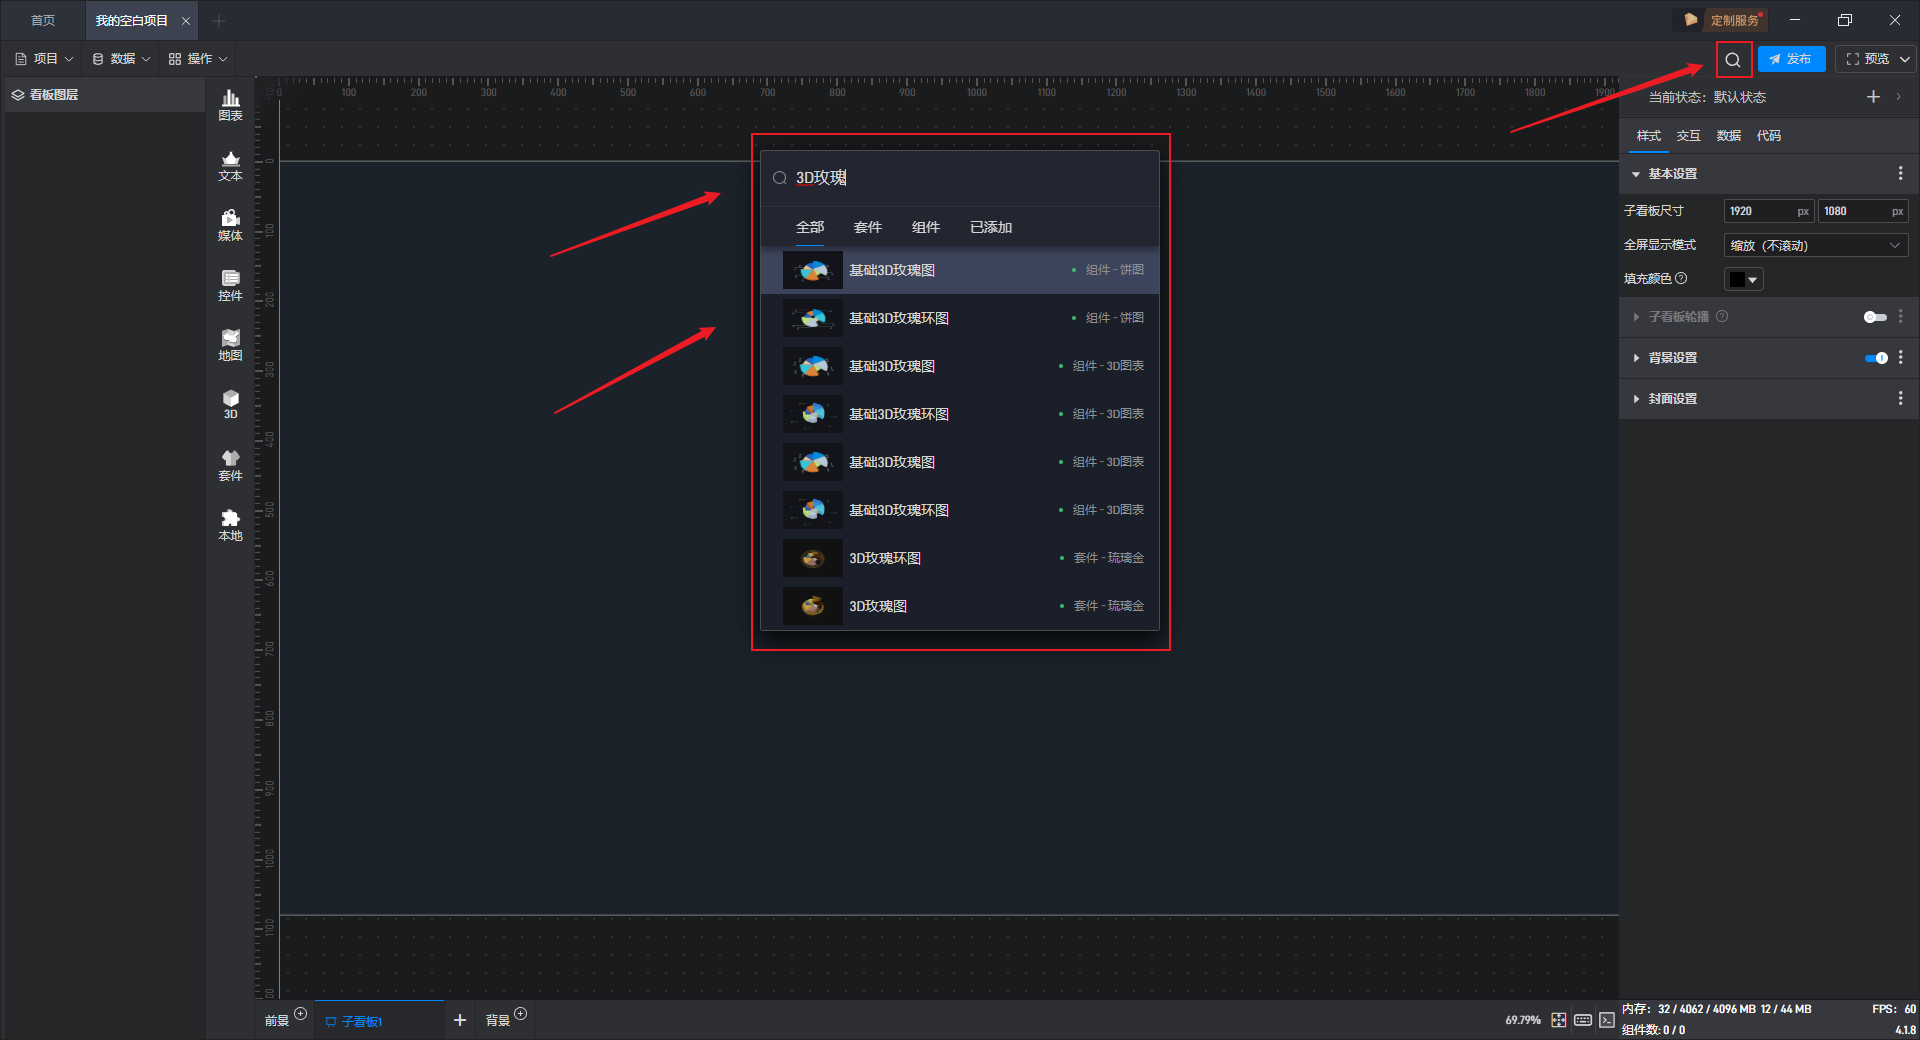Click the search field containing 3D玫瑰
This screenshot has width=1920, height=1040.
click(x=960, y=178)
